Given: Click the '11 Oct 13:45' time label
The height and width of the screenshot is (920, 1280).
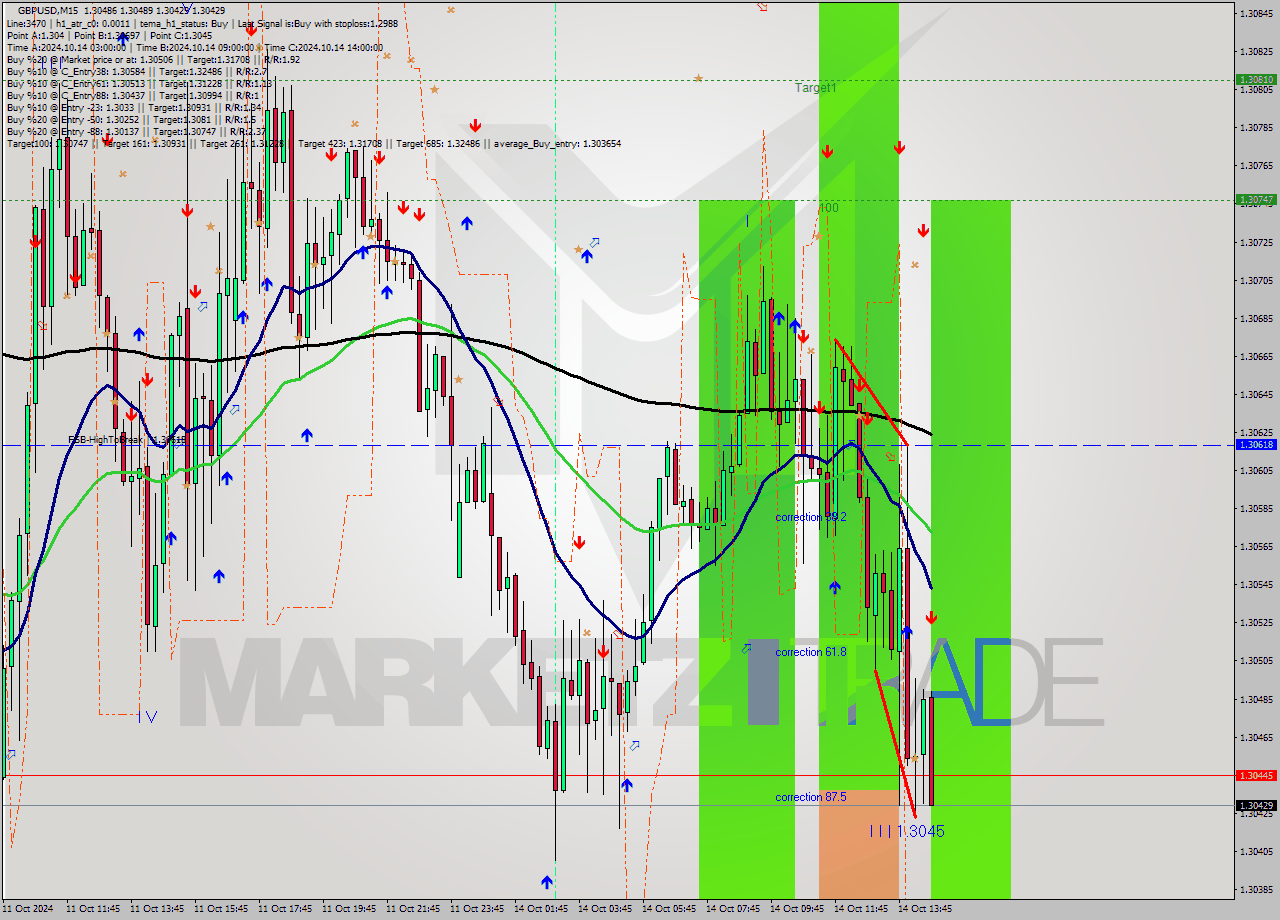Looking at the screenshot, I should click(x=157, y=909).
